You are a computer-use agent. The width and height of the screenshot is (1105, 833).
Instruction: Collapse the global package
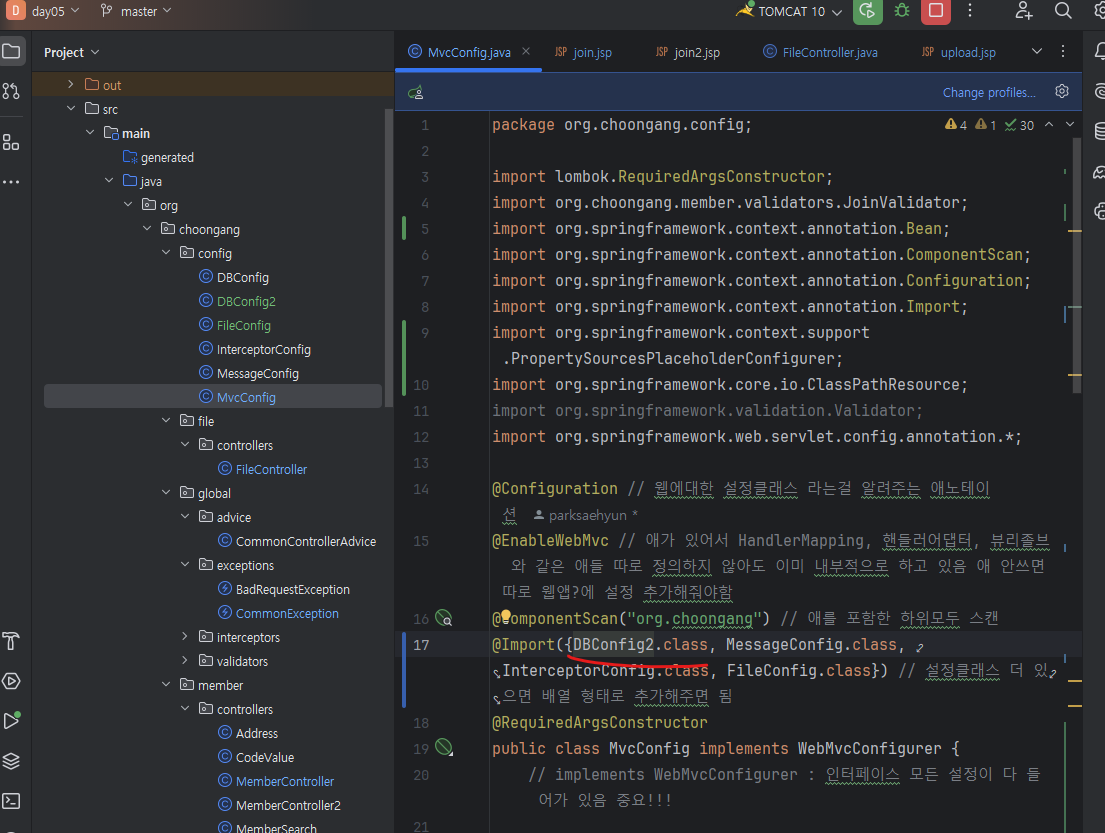click(x=166, y=493)
